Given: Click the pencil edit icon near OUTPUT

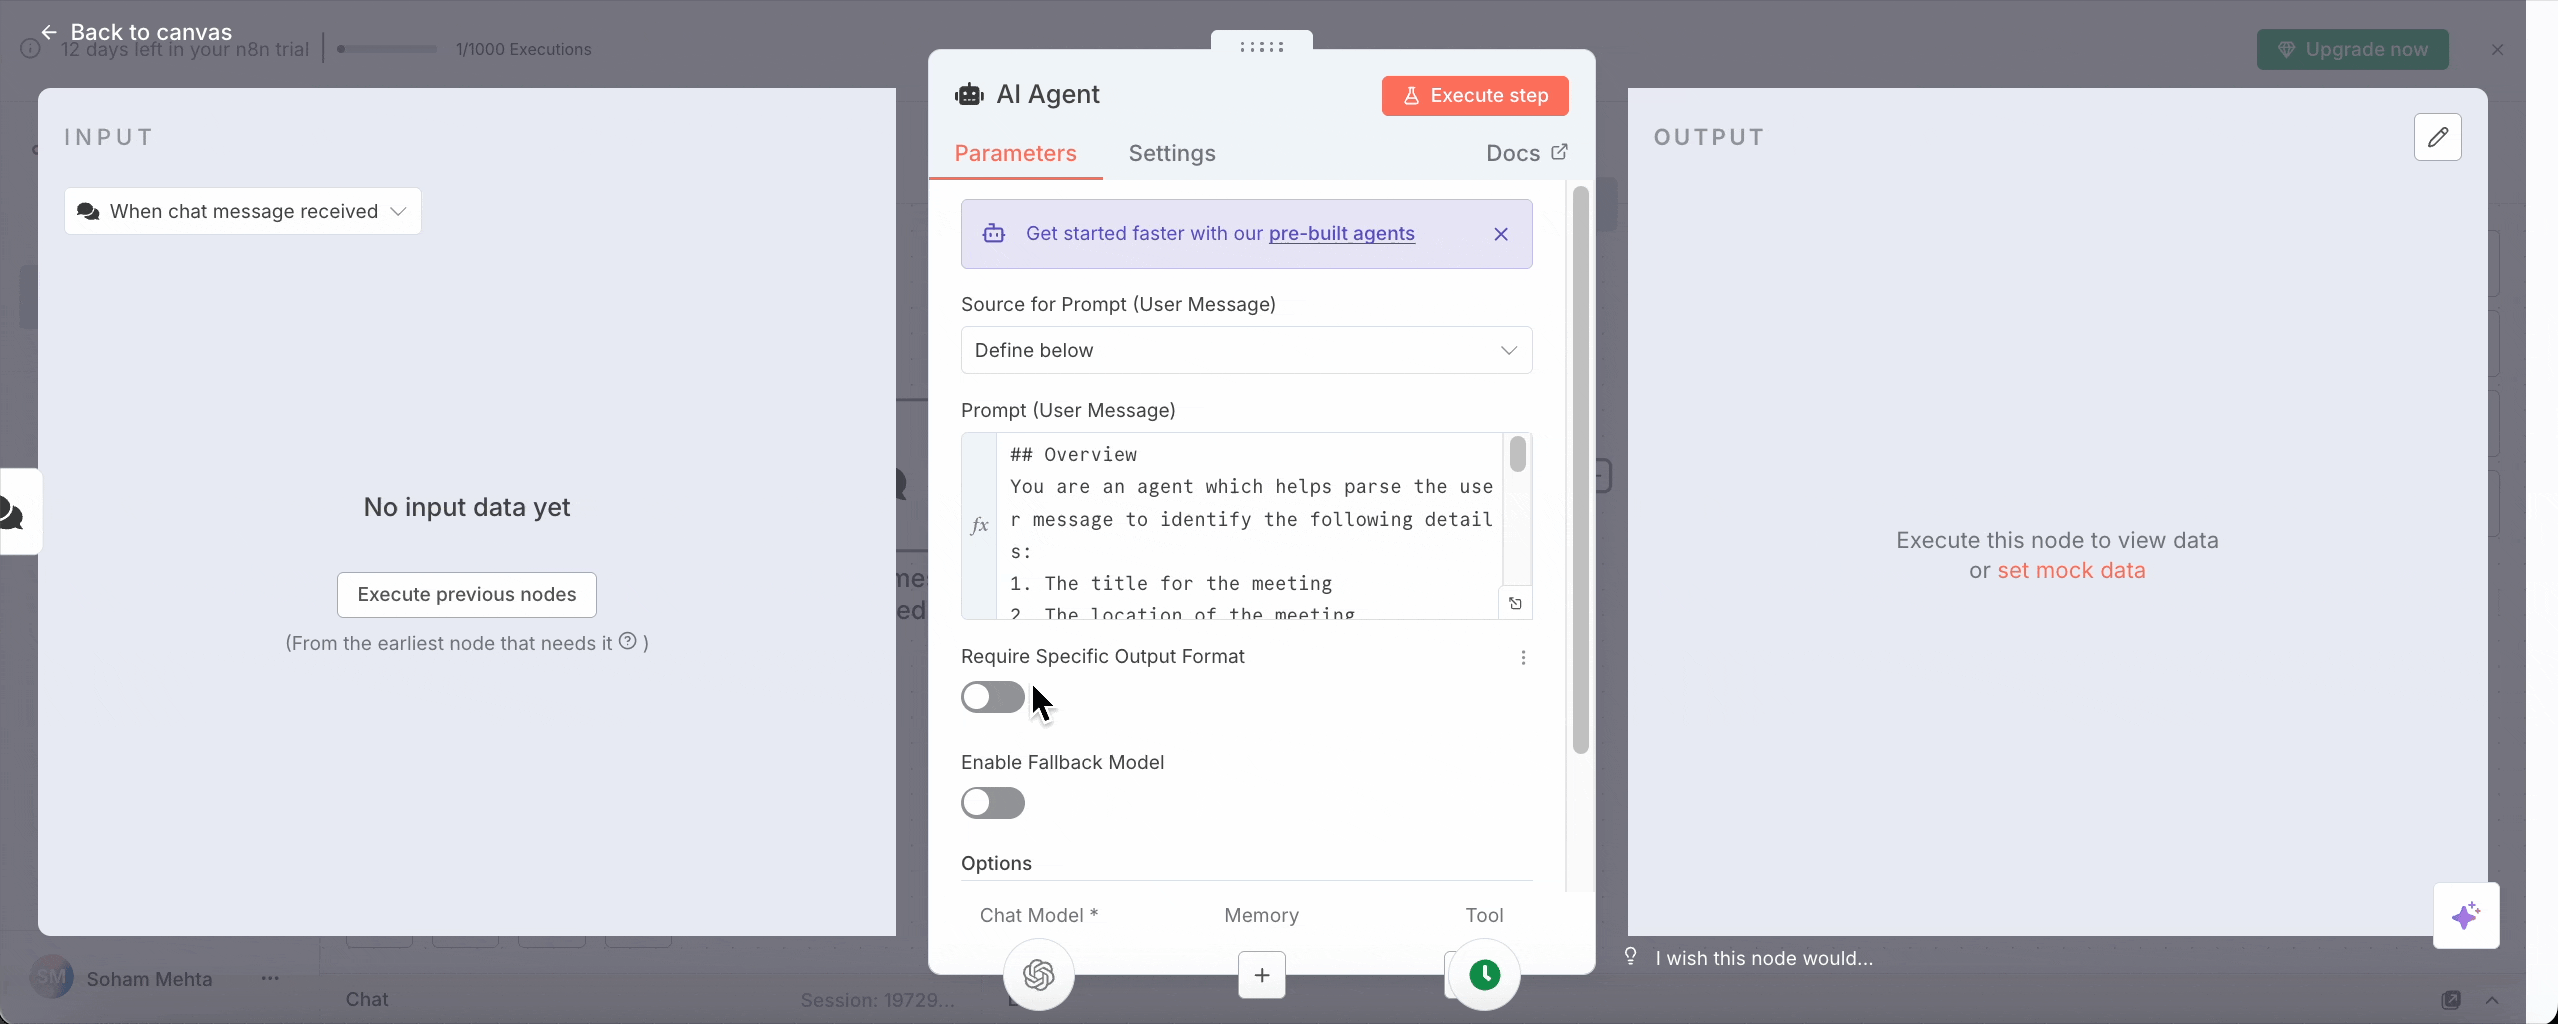Looking at the screenshot, I should point(2438,137).
